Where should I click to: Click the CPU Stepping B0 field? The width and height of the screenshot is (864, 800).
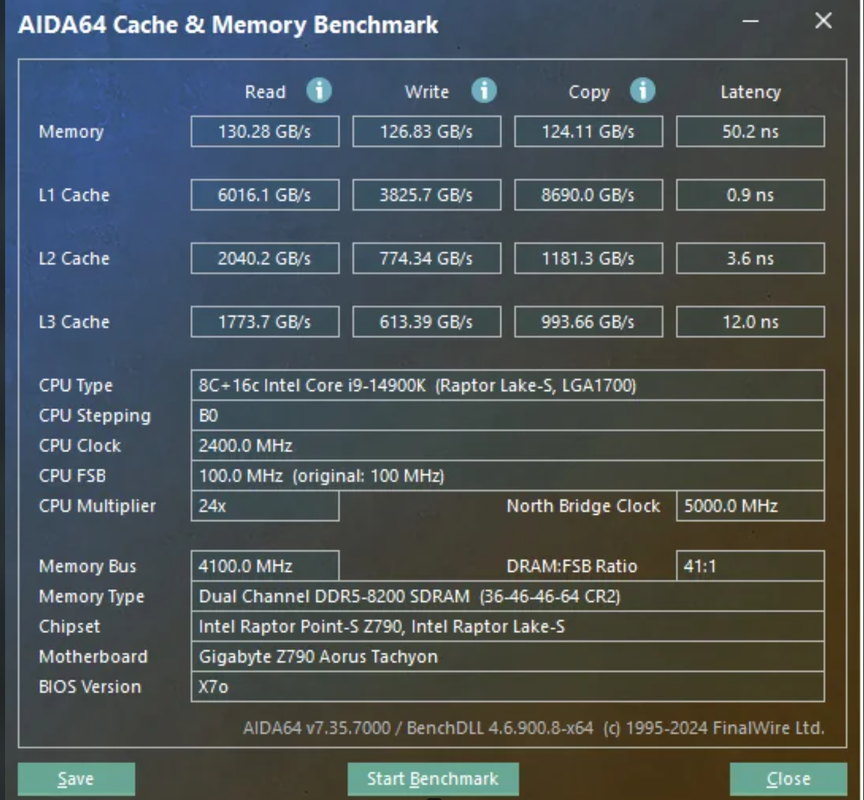coord(507,415)
